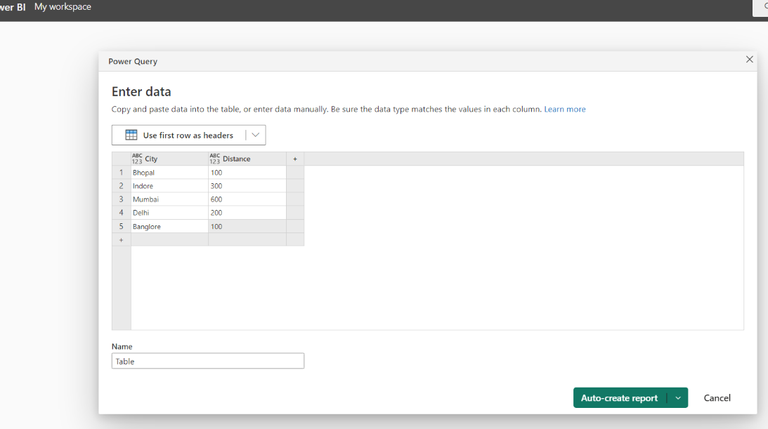Add a new row with plus icon
The width and height of the screenshot is (768, 429).
pyautogui.click(x=121, y=240)
